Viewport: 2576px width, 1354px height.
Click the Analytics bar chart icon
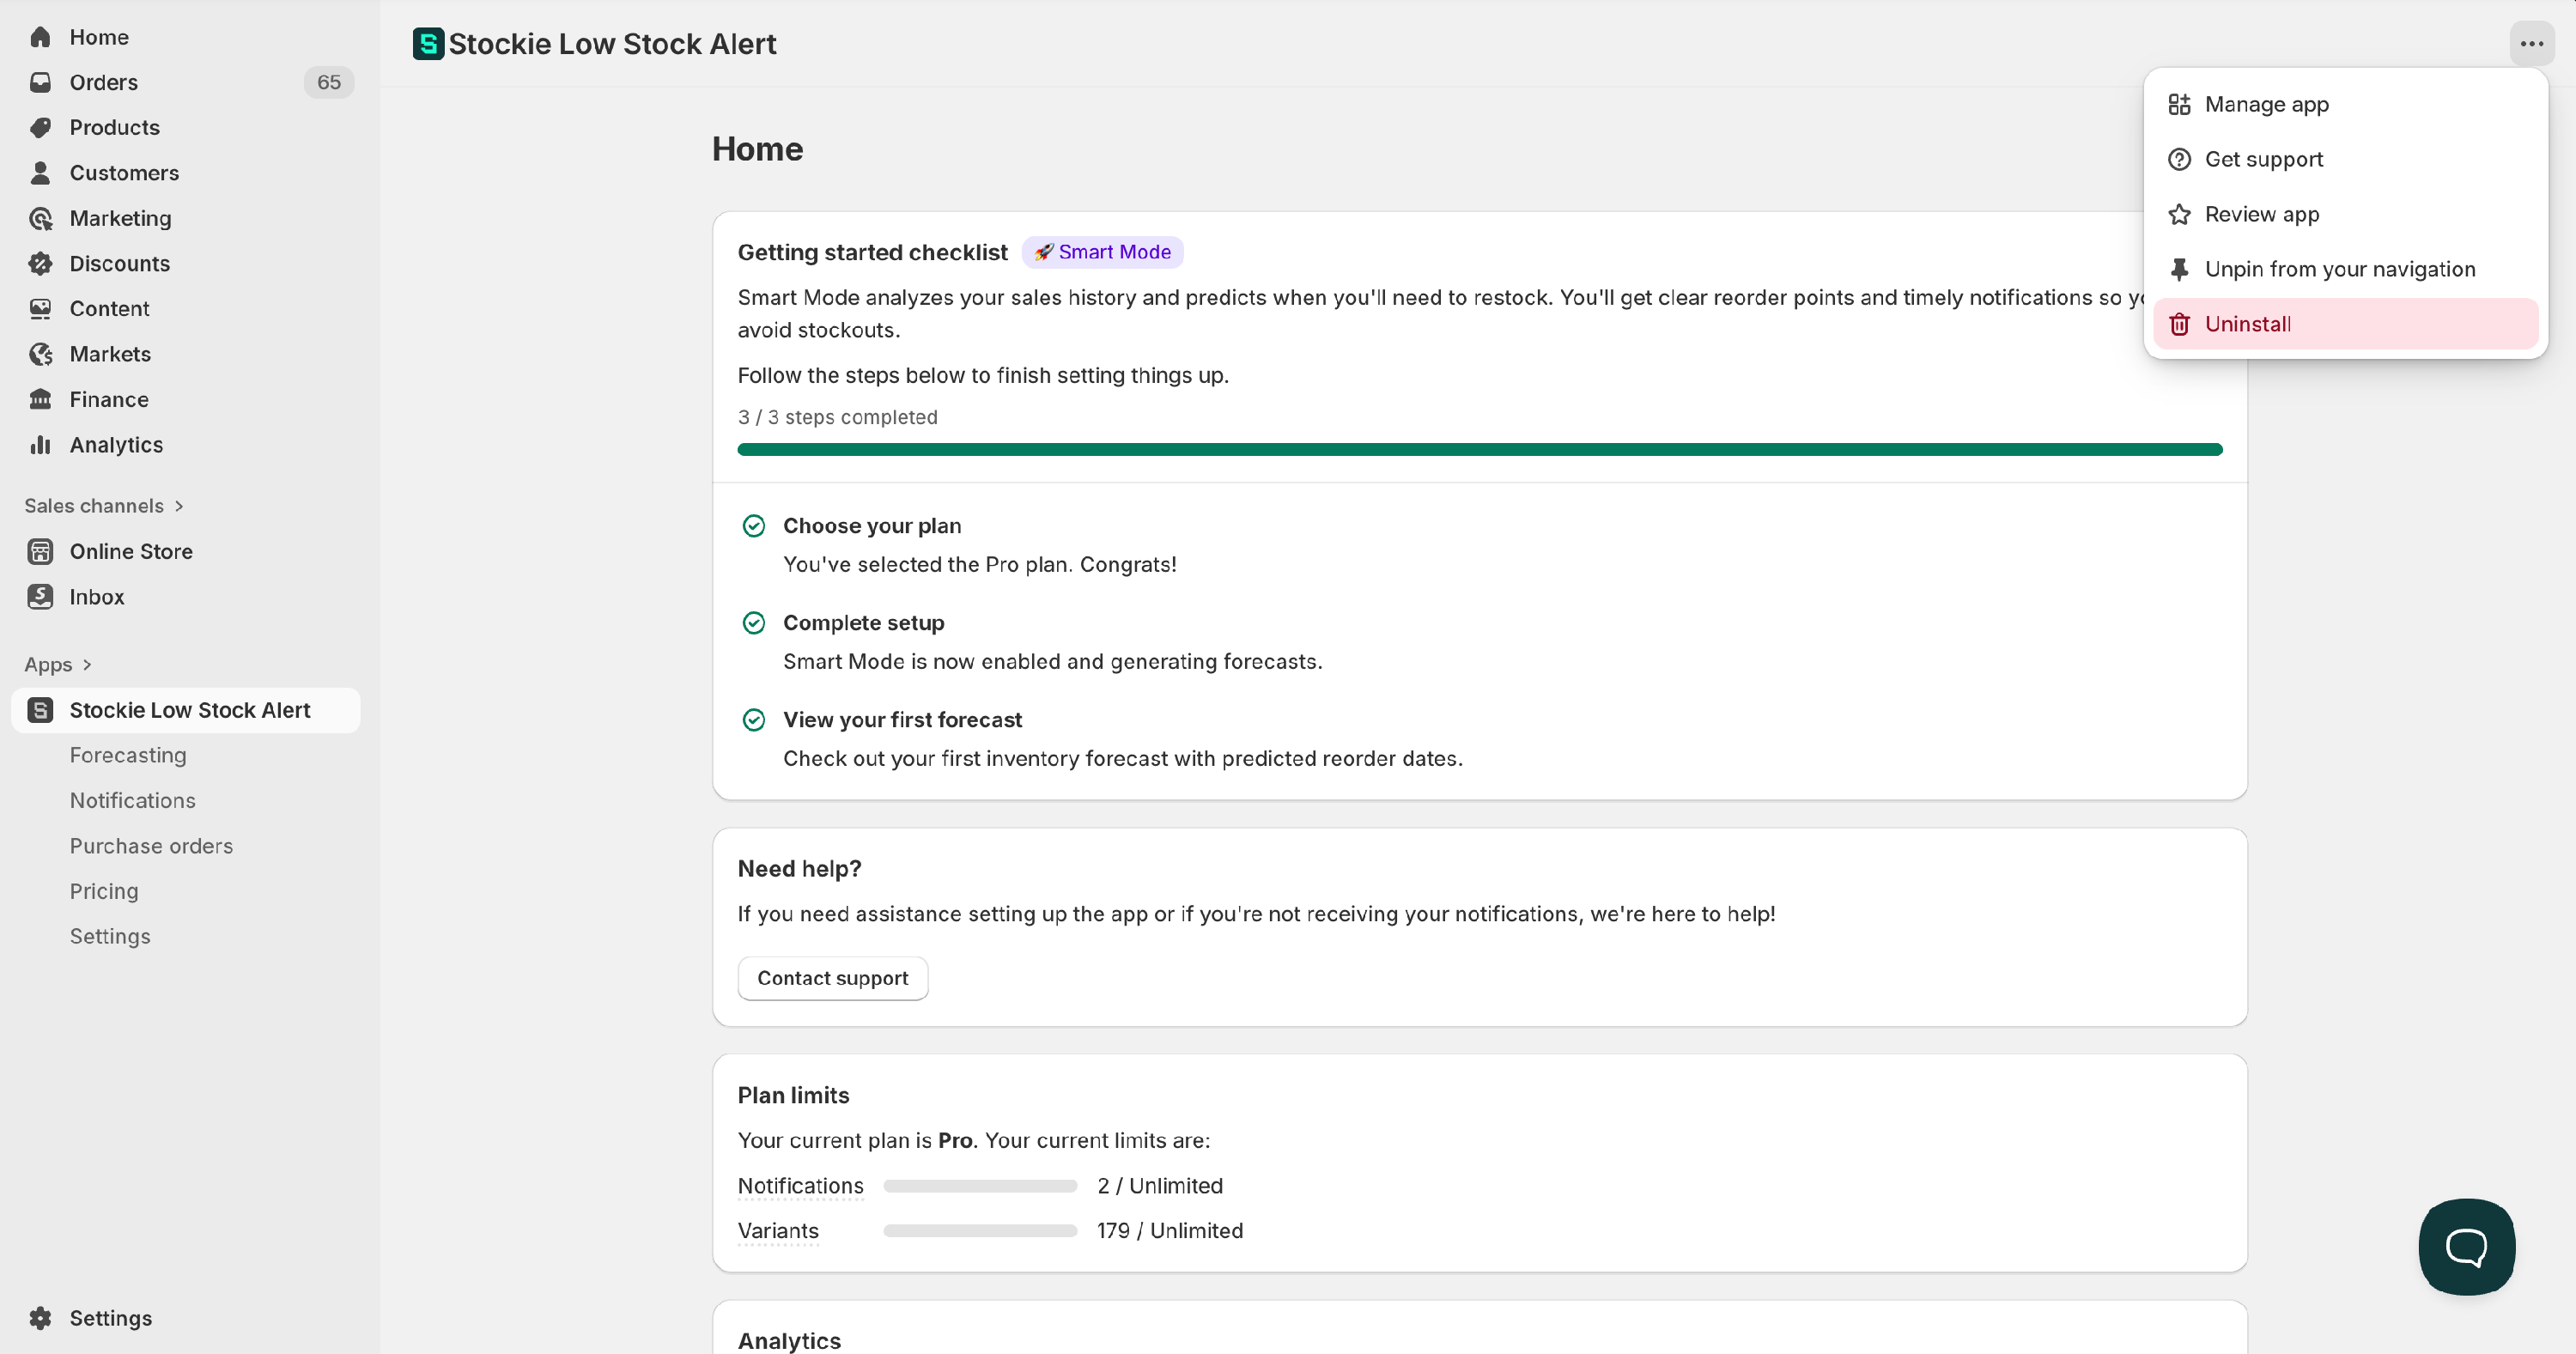click(40, 445)
